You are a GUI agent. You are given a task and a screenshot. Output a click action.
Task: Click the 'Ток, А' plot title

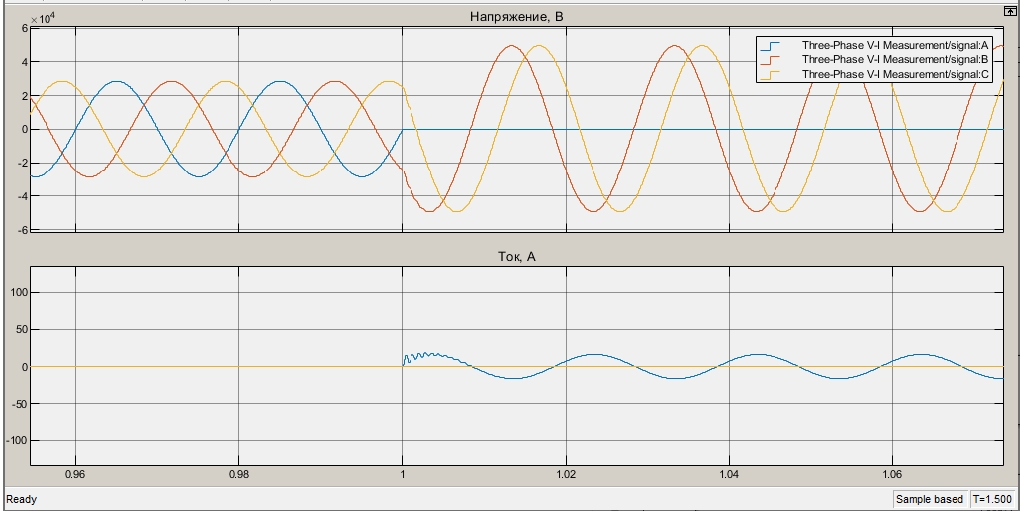click(516, 257)
